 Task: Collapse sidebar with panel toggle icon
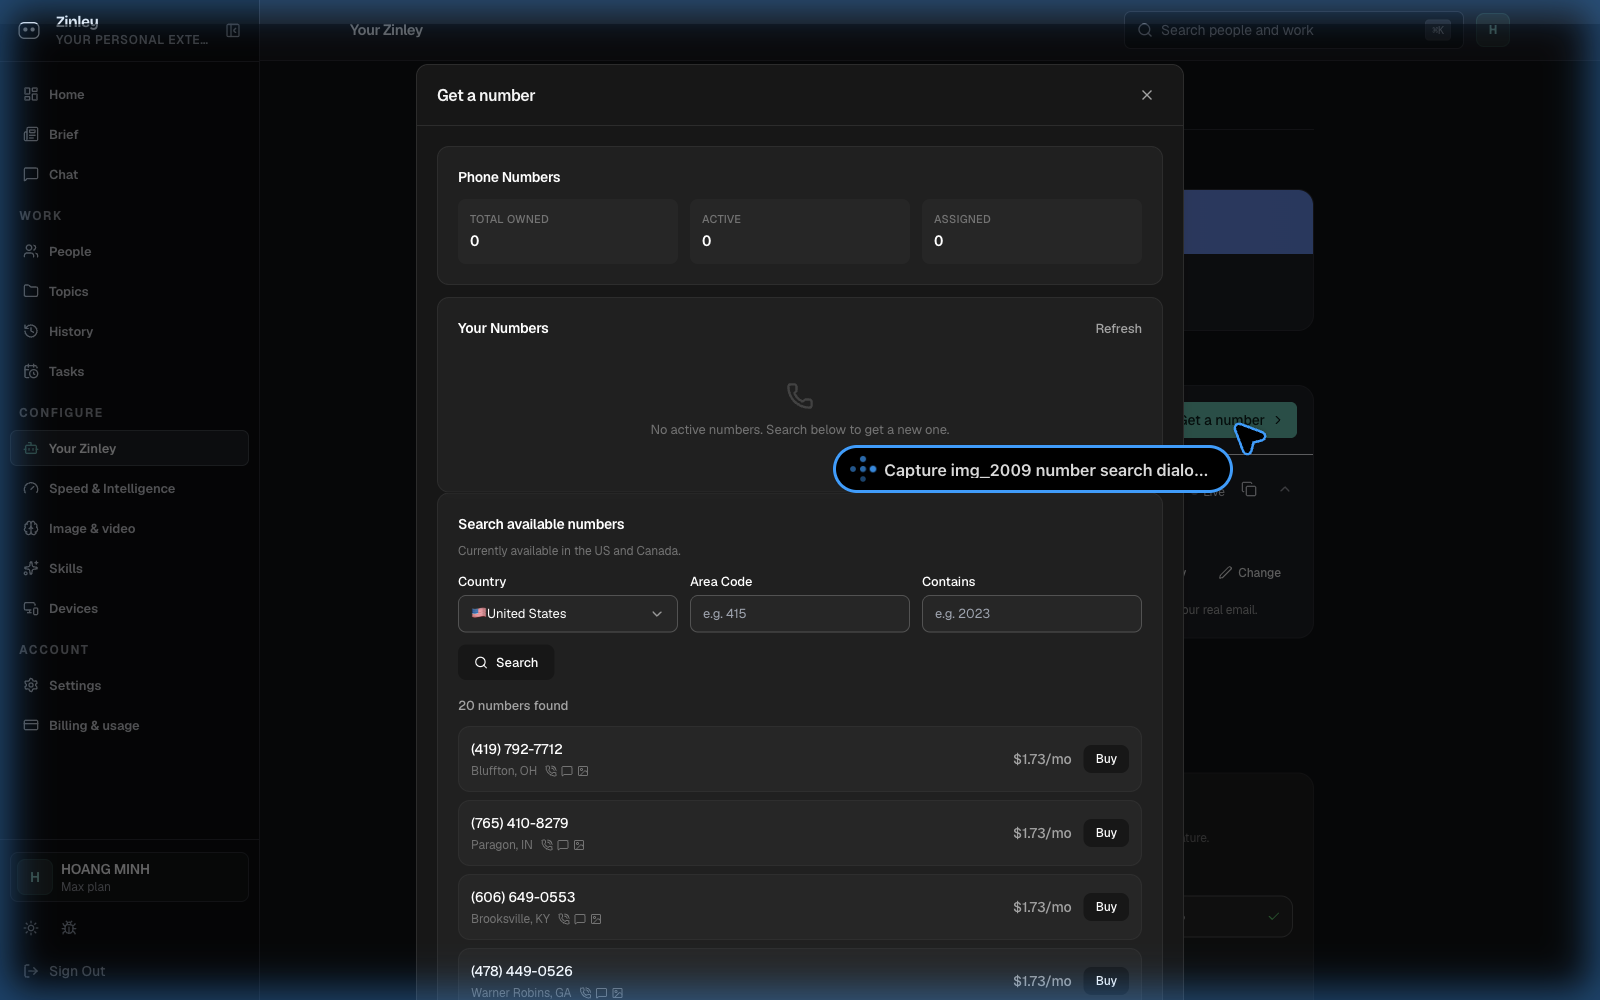click(x=233, y=30)
